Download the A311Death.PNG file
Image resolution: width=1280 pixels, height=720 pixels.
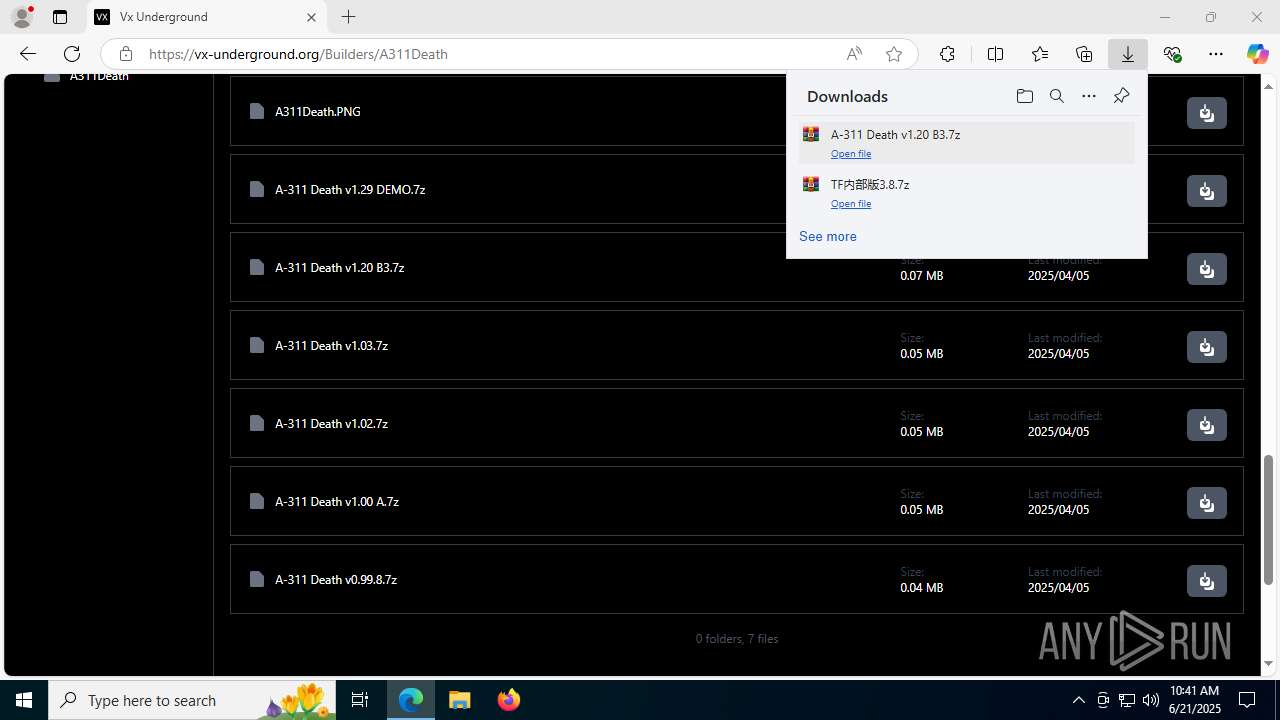[x=1206, y=113]
